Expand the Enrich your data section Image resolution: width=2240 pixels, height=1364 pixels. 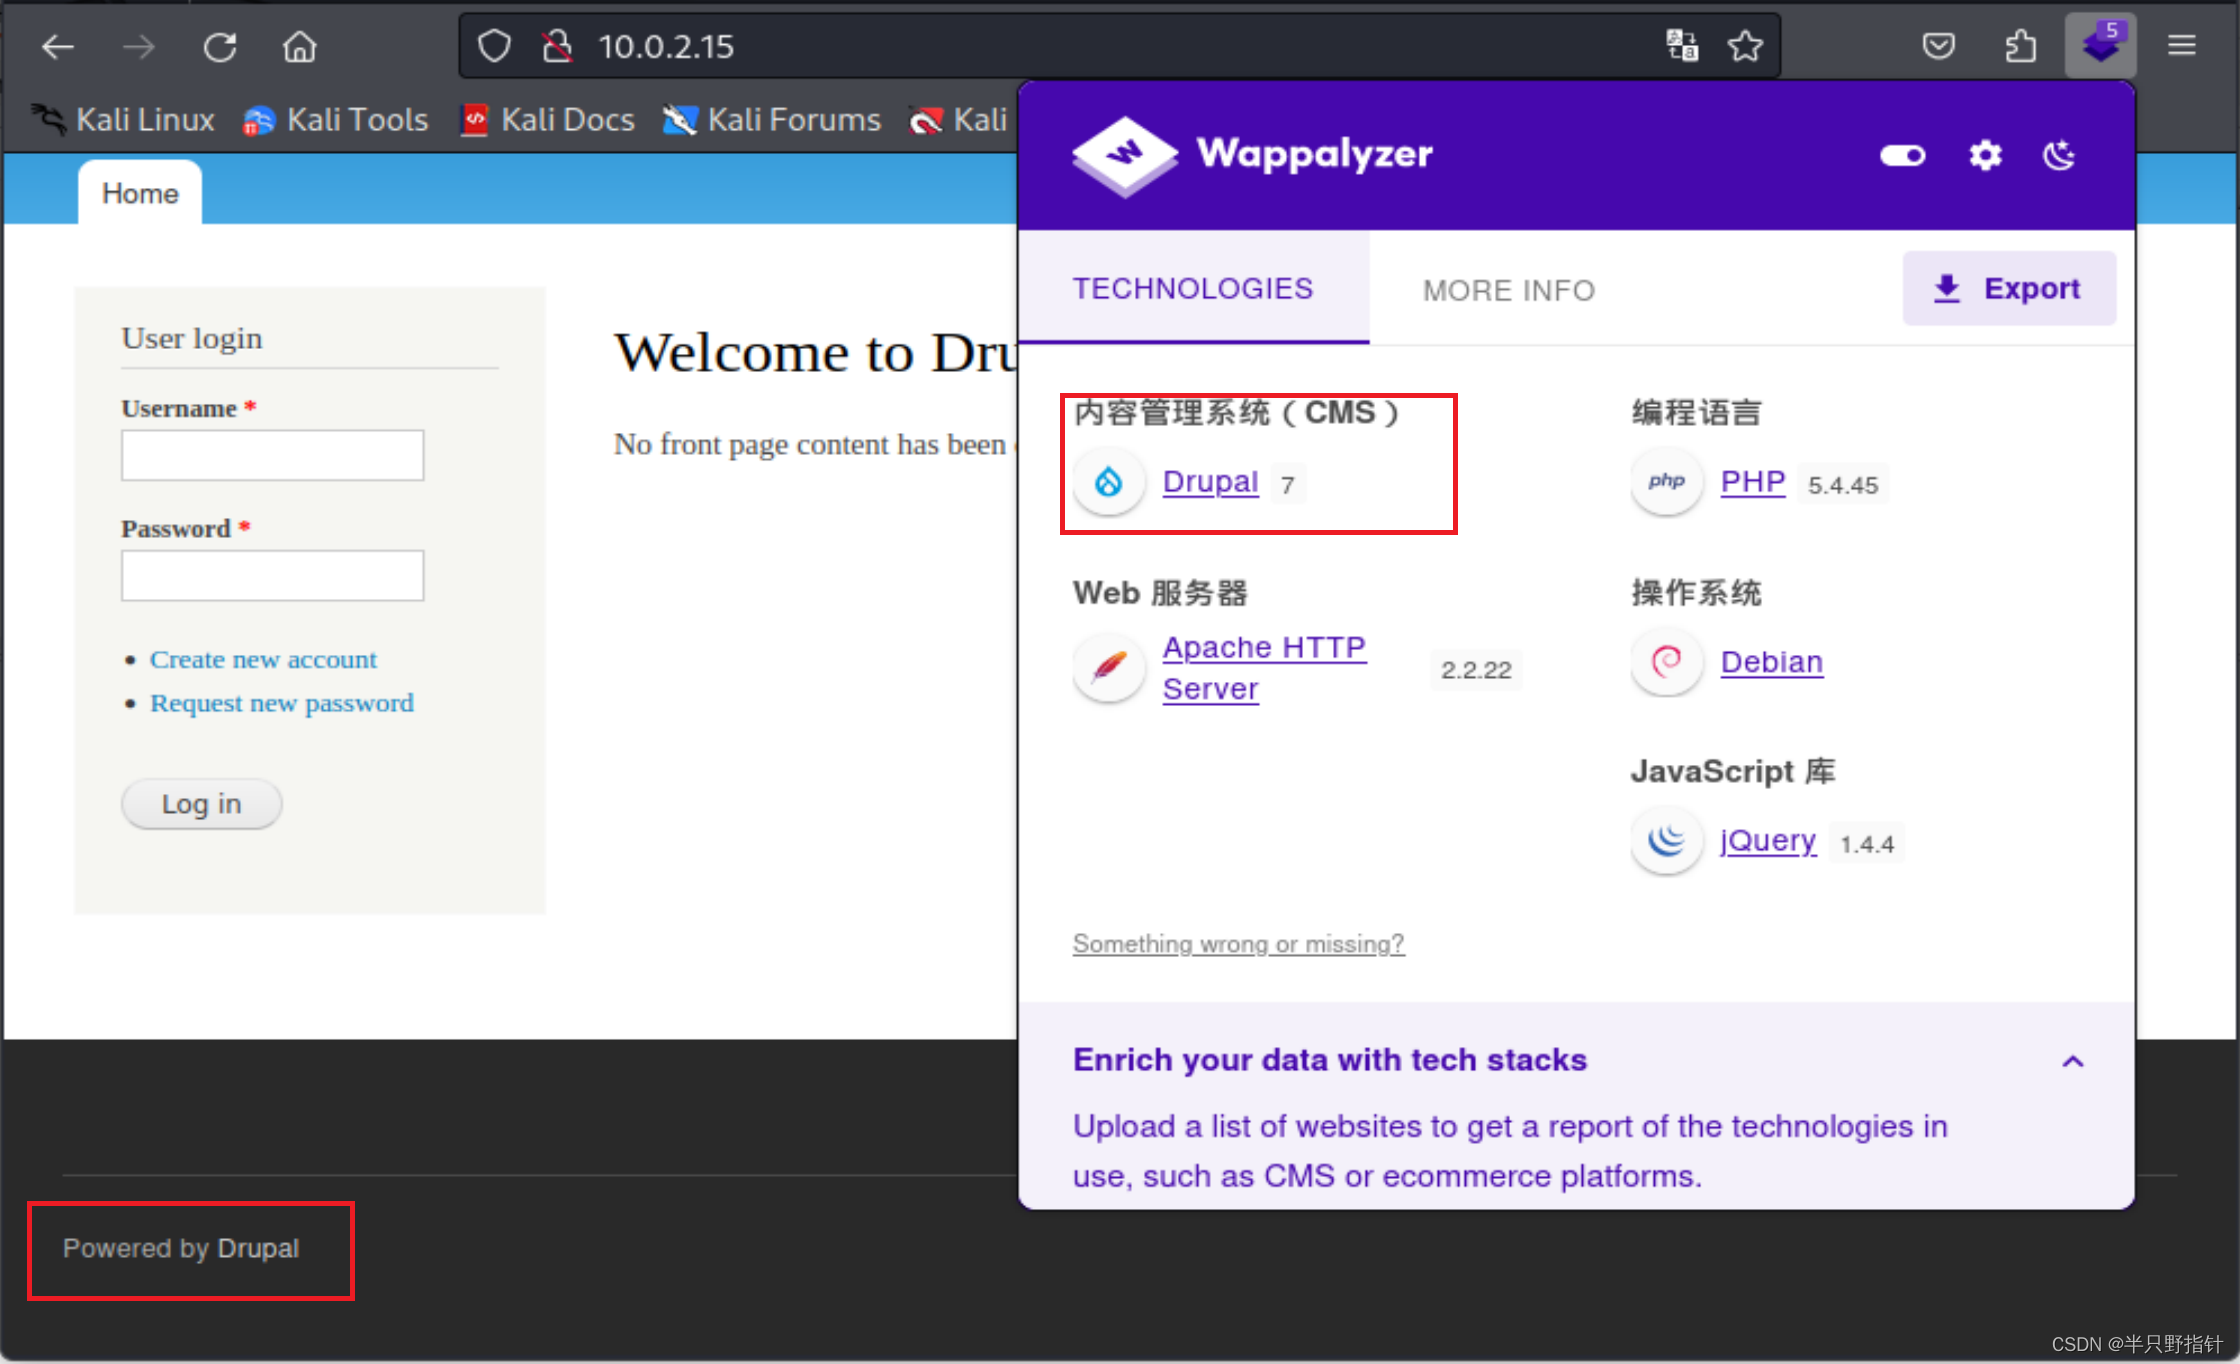coord(2074,1060)
